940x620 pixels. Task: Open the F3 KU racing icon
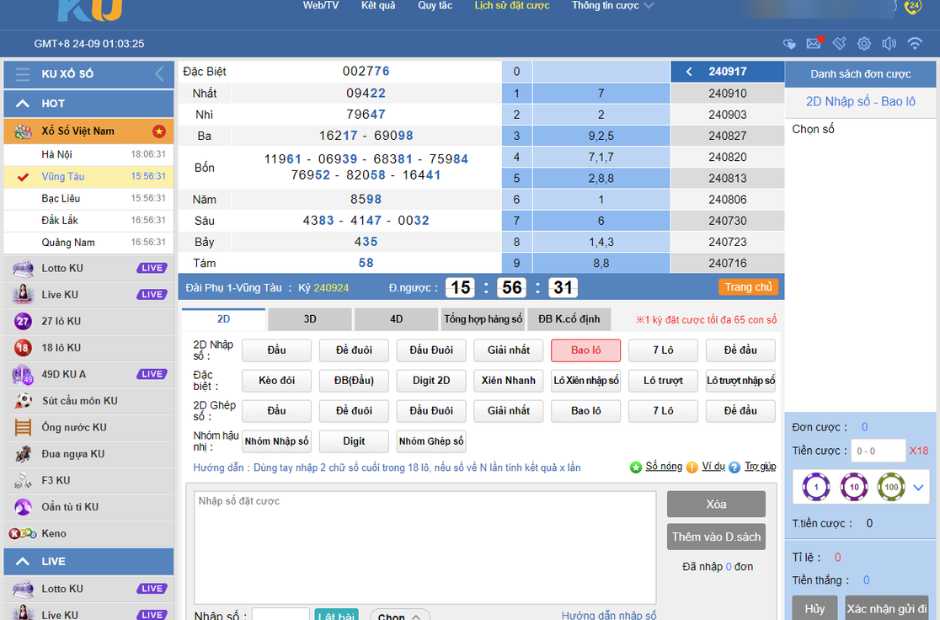[x=23, y=480]
